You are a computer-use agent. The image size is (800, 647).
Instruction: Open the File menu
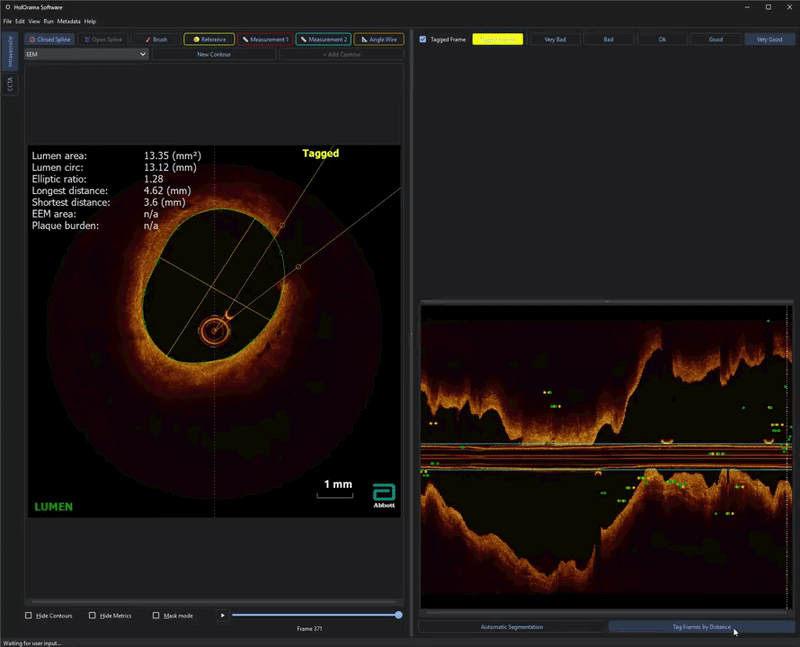click(x=8, y=21)
